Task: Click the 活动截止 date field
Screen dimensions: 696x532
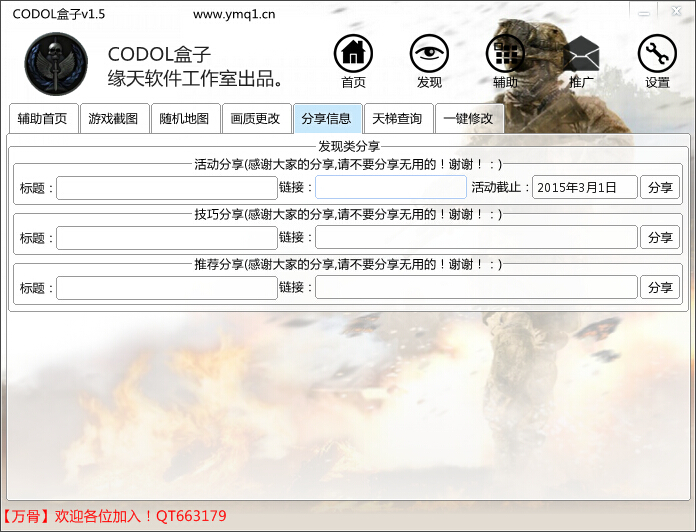Action: [584, 187]
